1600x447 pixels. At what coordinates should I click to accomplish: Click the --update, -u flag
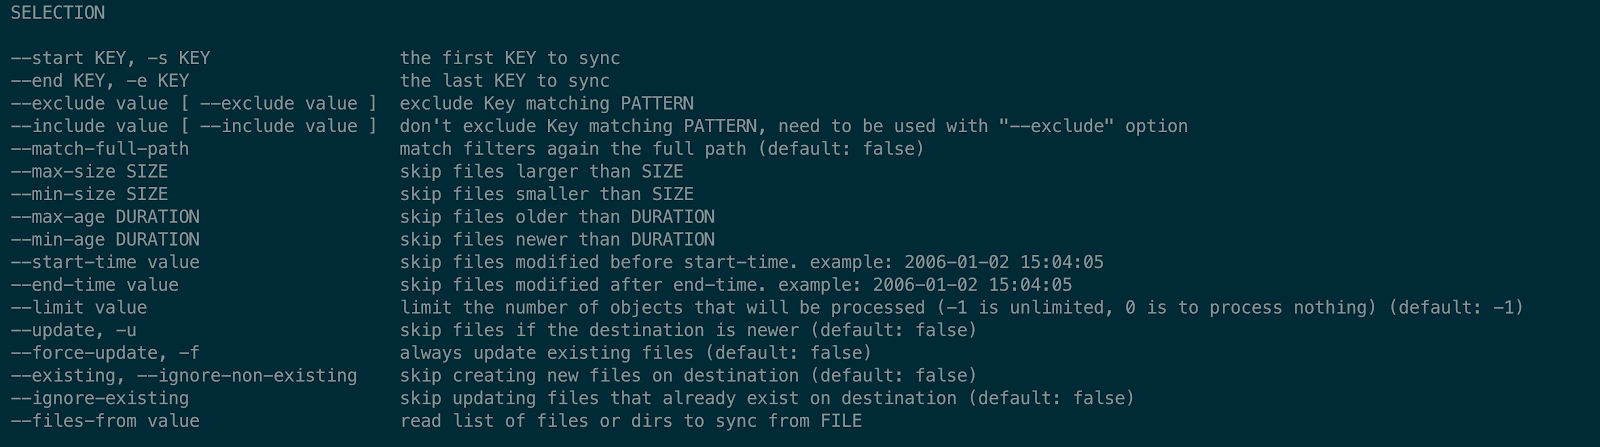73,330
